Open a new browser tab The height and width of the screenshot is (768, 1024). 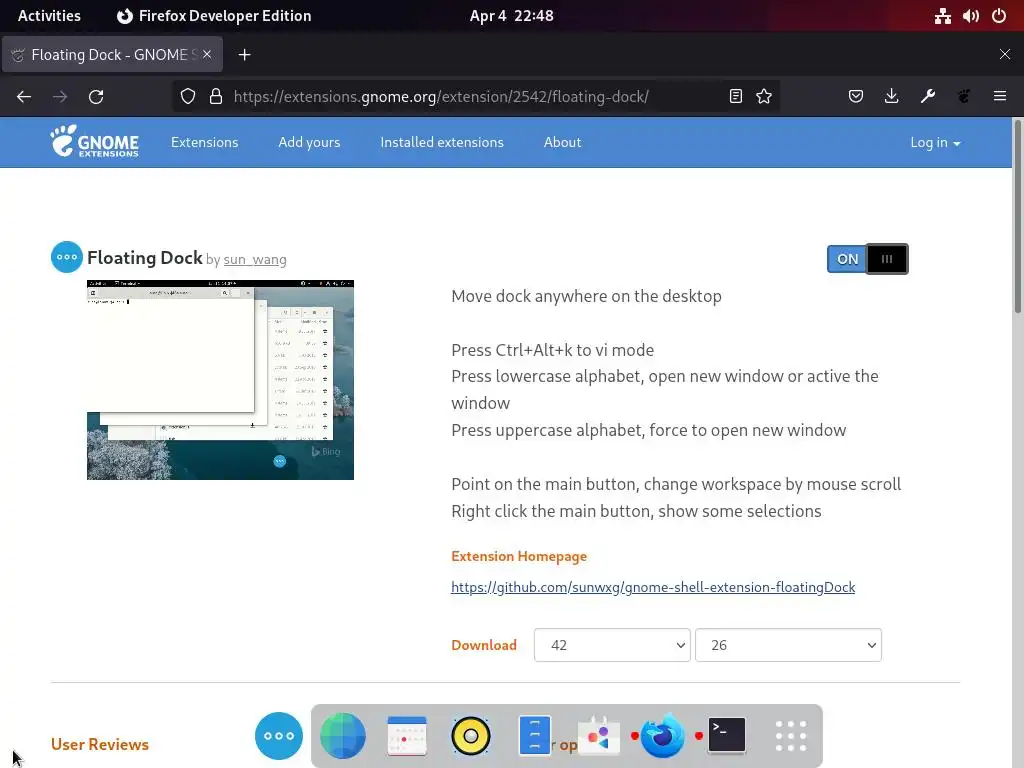point(244,55)
